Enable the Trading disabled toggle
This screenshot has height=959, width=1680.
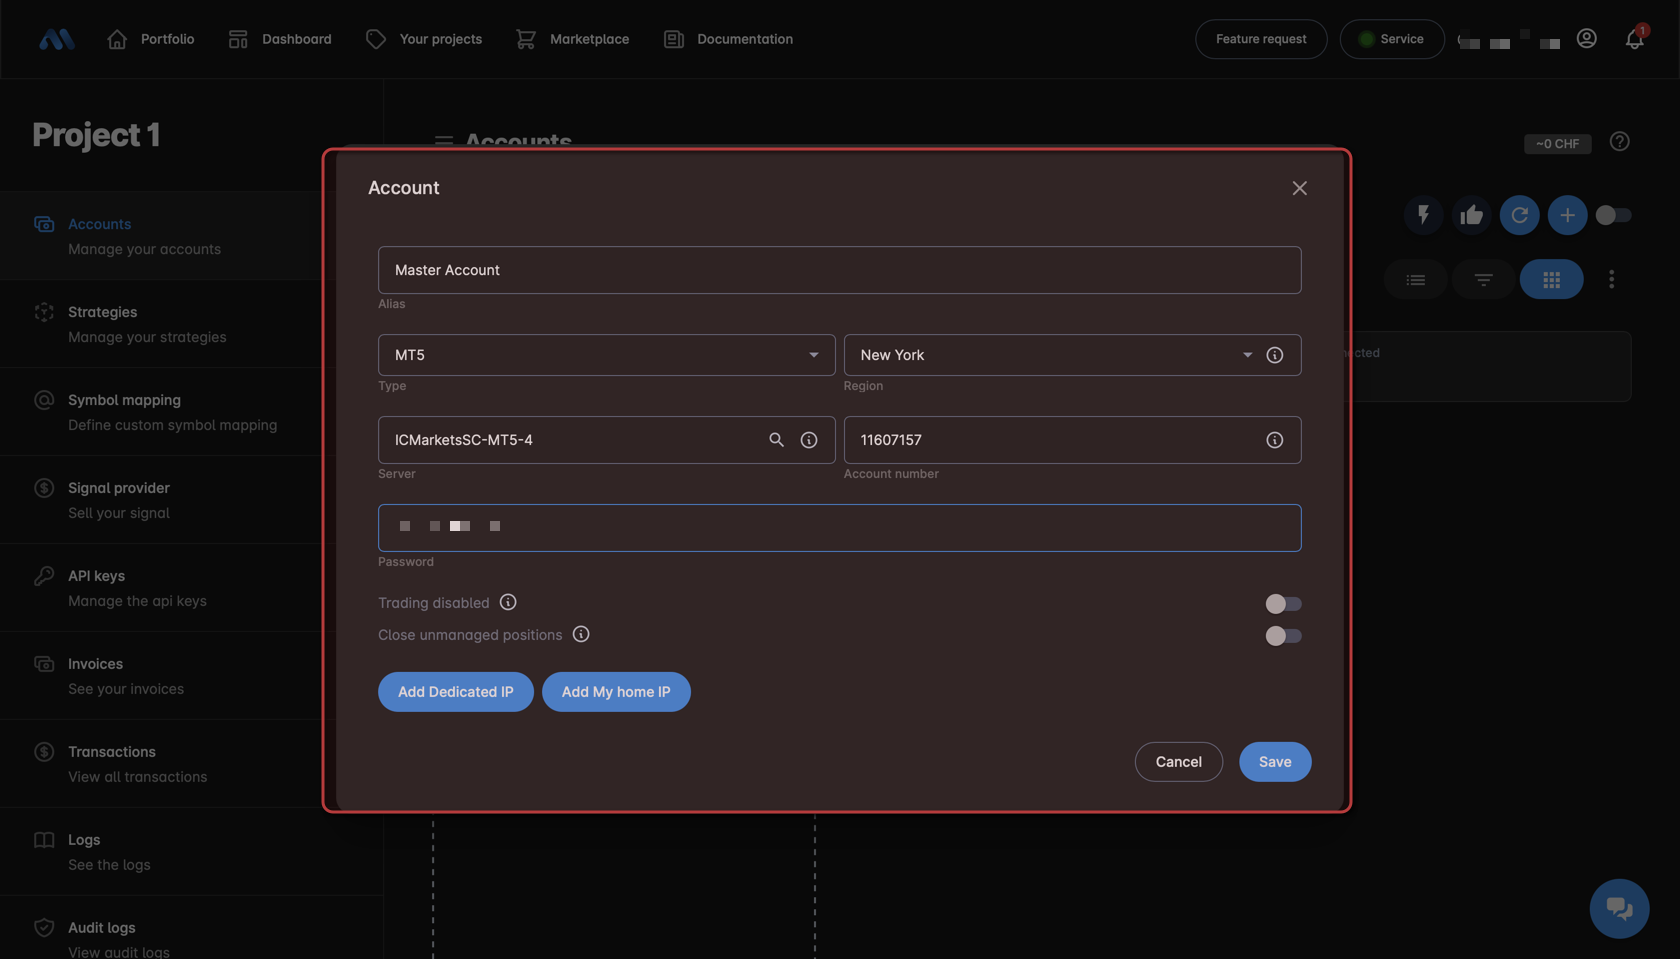coord(1283,604)
